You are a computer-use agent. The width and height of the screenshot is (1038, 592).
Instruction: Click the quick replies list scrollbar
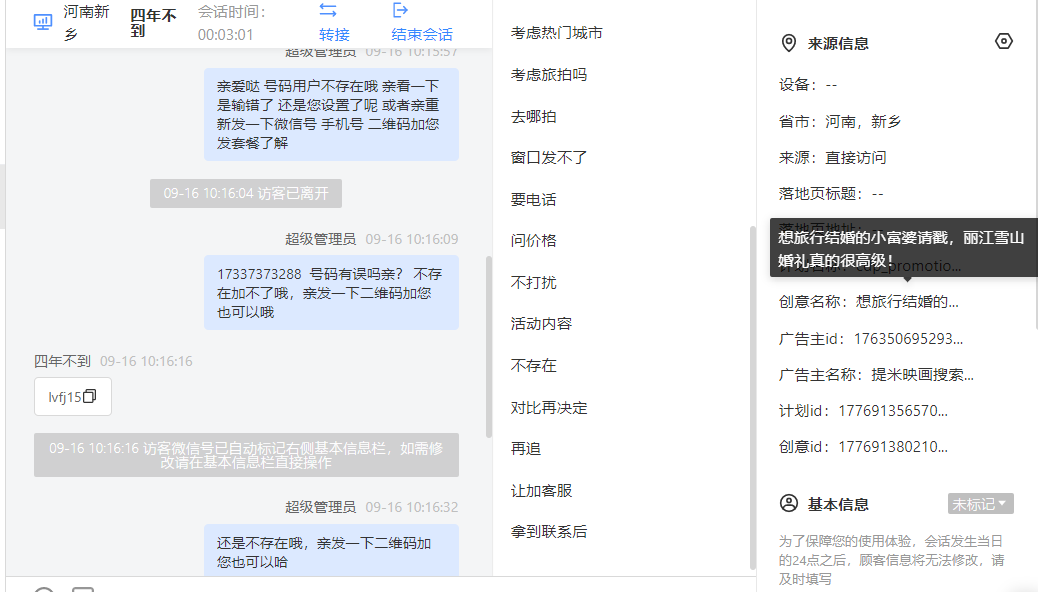752,397
